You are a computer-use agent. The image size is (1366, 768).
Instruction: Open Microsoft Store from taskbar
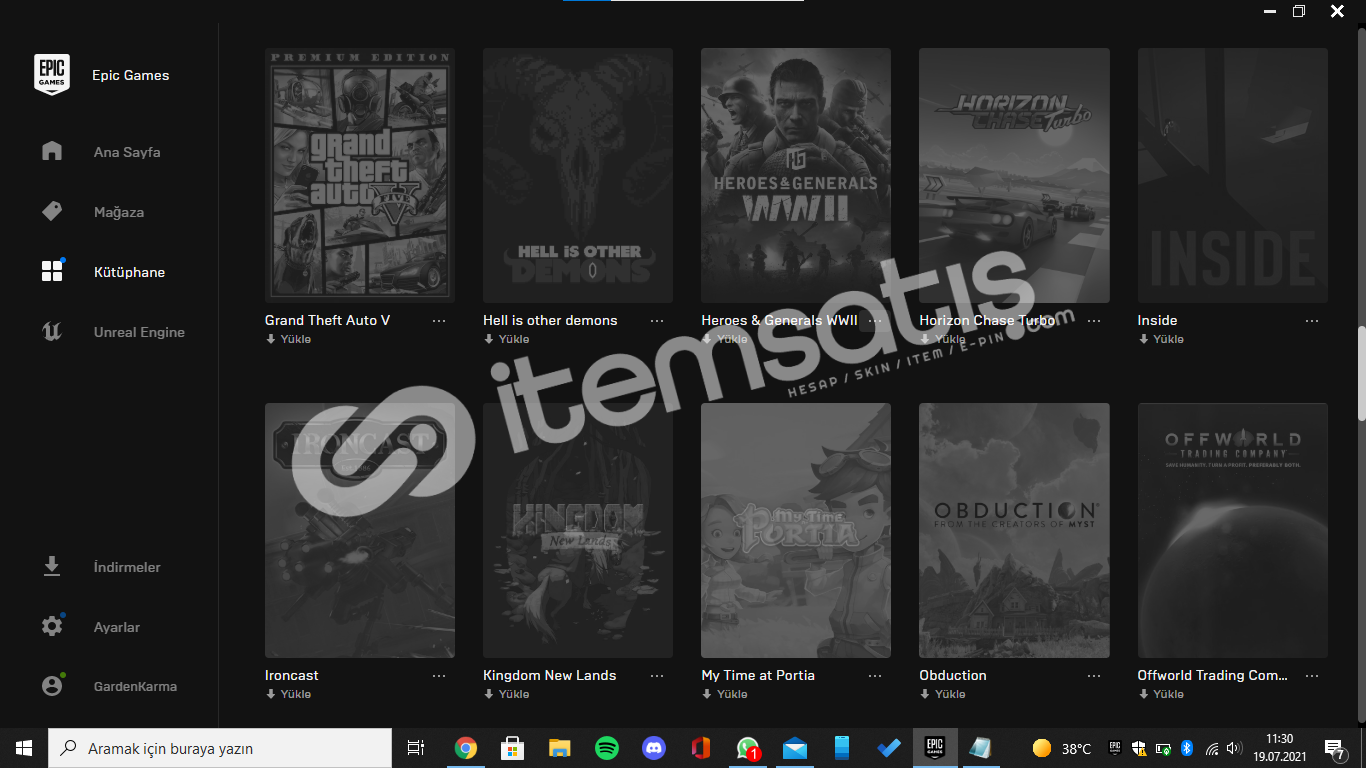coord(512,748)
